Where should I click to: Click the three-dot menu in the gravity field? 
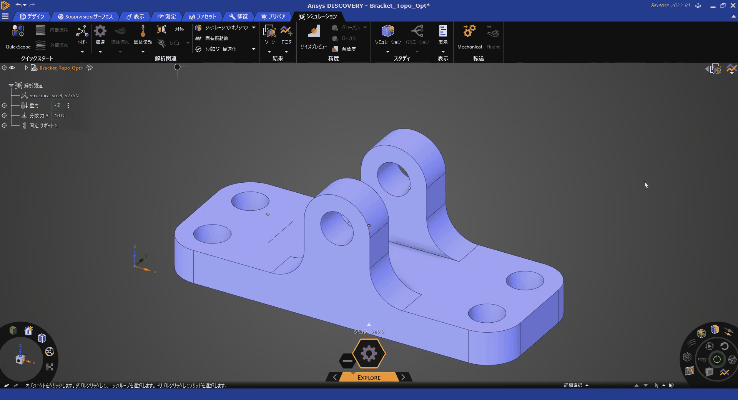tap(69, 105)
